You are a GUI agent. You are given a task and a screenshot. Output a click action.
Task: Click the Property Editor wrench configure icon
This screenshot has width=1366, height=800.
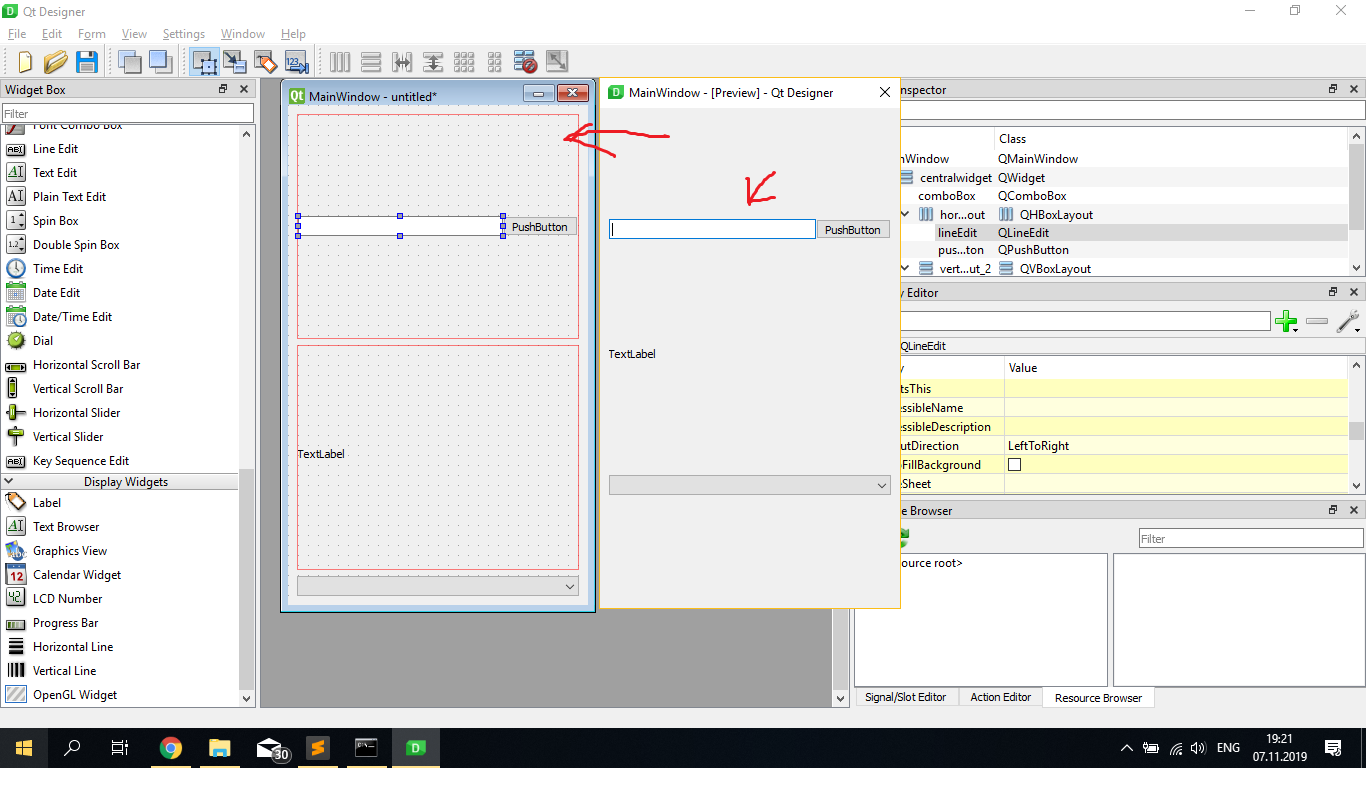click(x=1347, y=321)
